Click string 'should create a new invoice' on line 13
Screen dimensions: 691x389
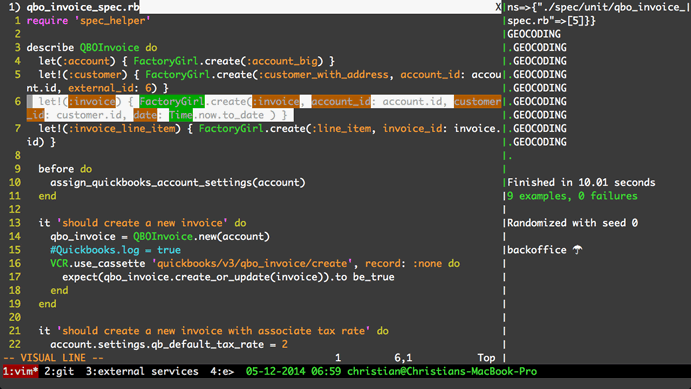point(142,223)
